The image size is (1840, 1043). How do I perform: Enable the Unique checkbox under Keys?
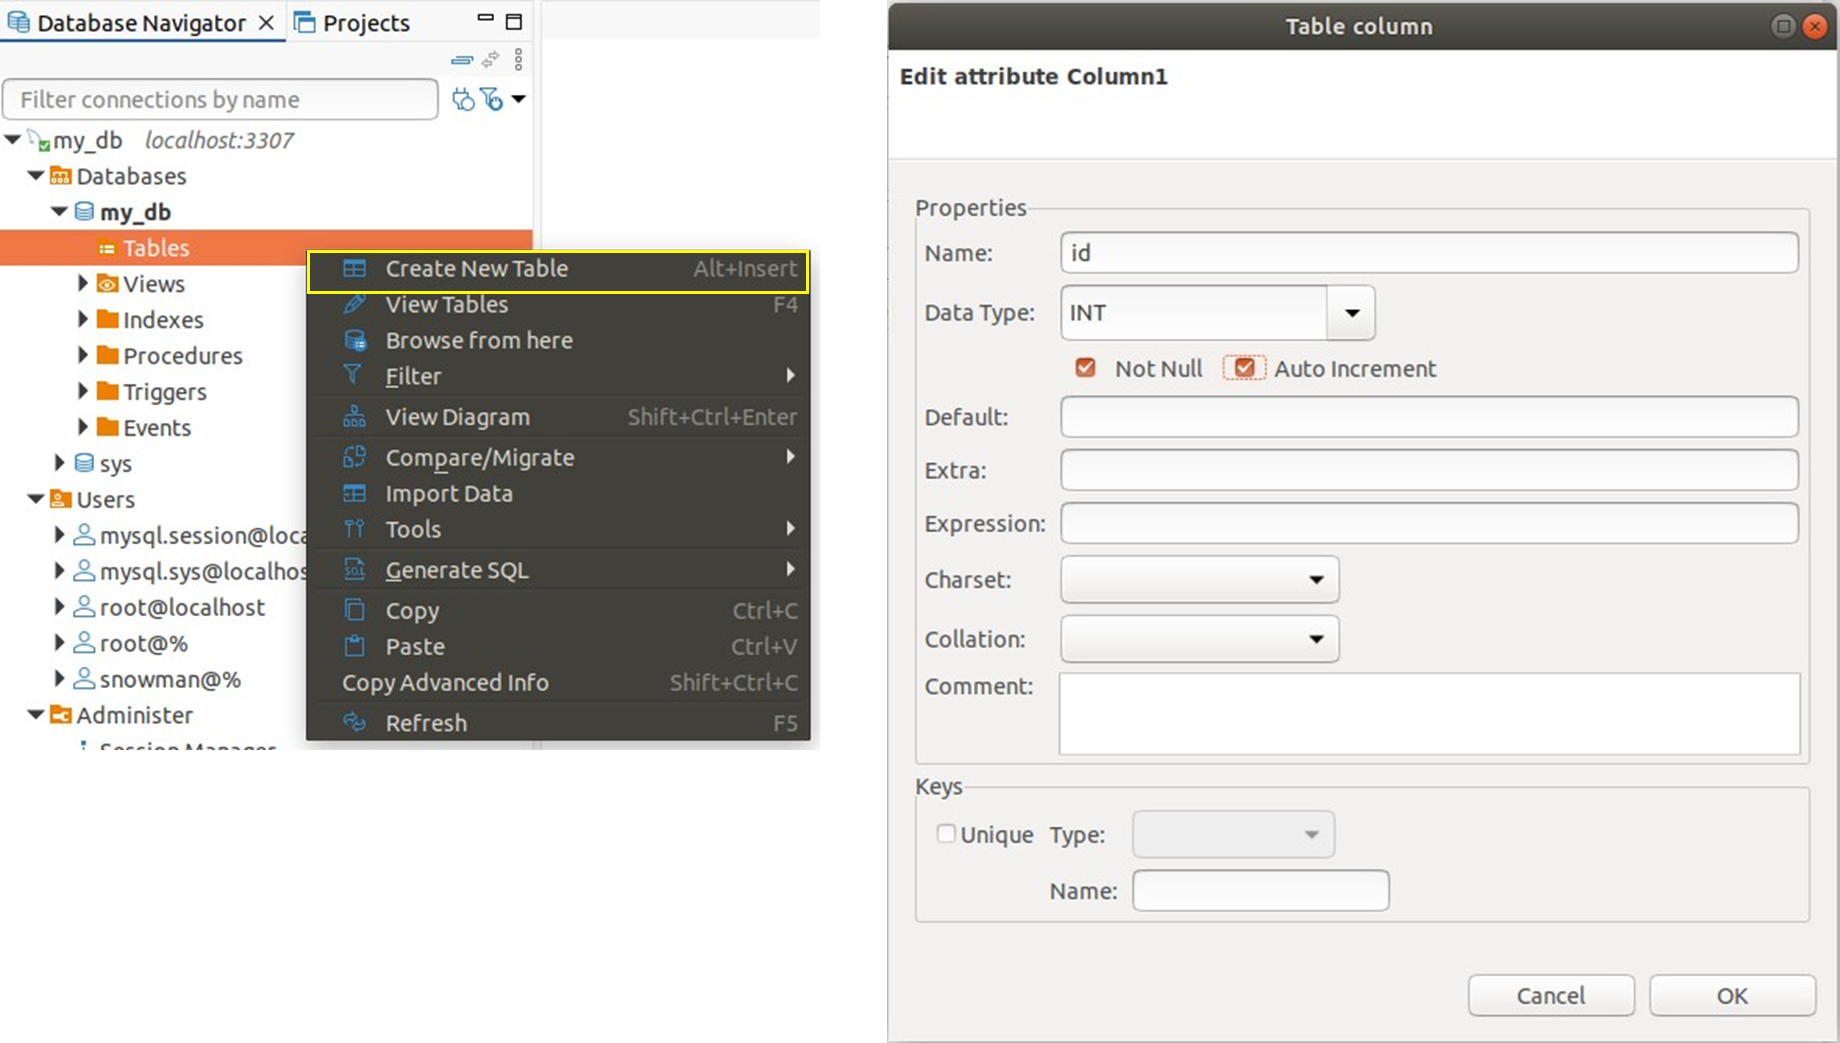pos(945,834)
